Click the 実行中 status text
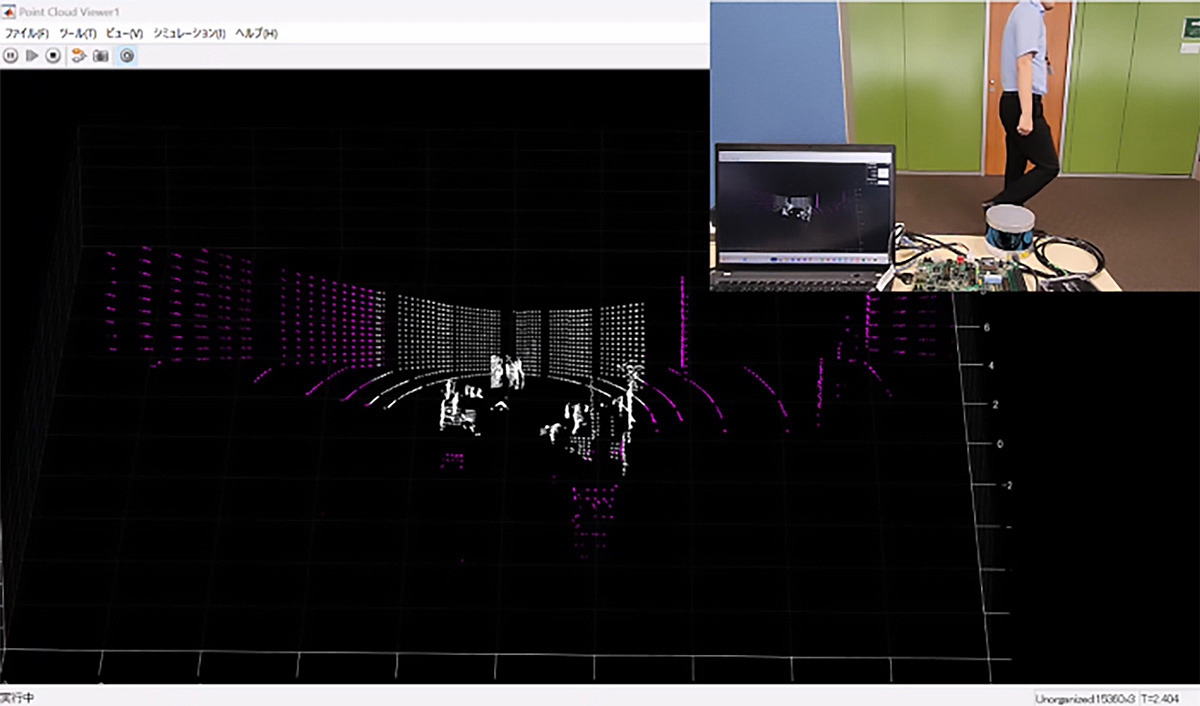 click(x=17, y=697)
